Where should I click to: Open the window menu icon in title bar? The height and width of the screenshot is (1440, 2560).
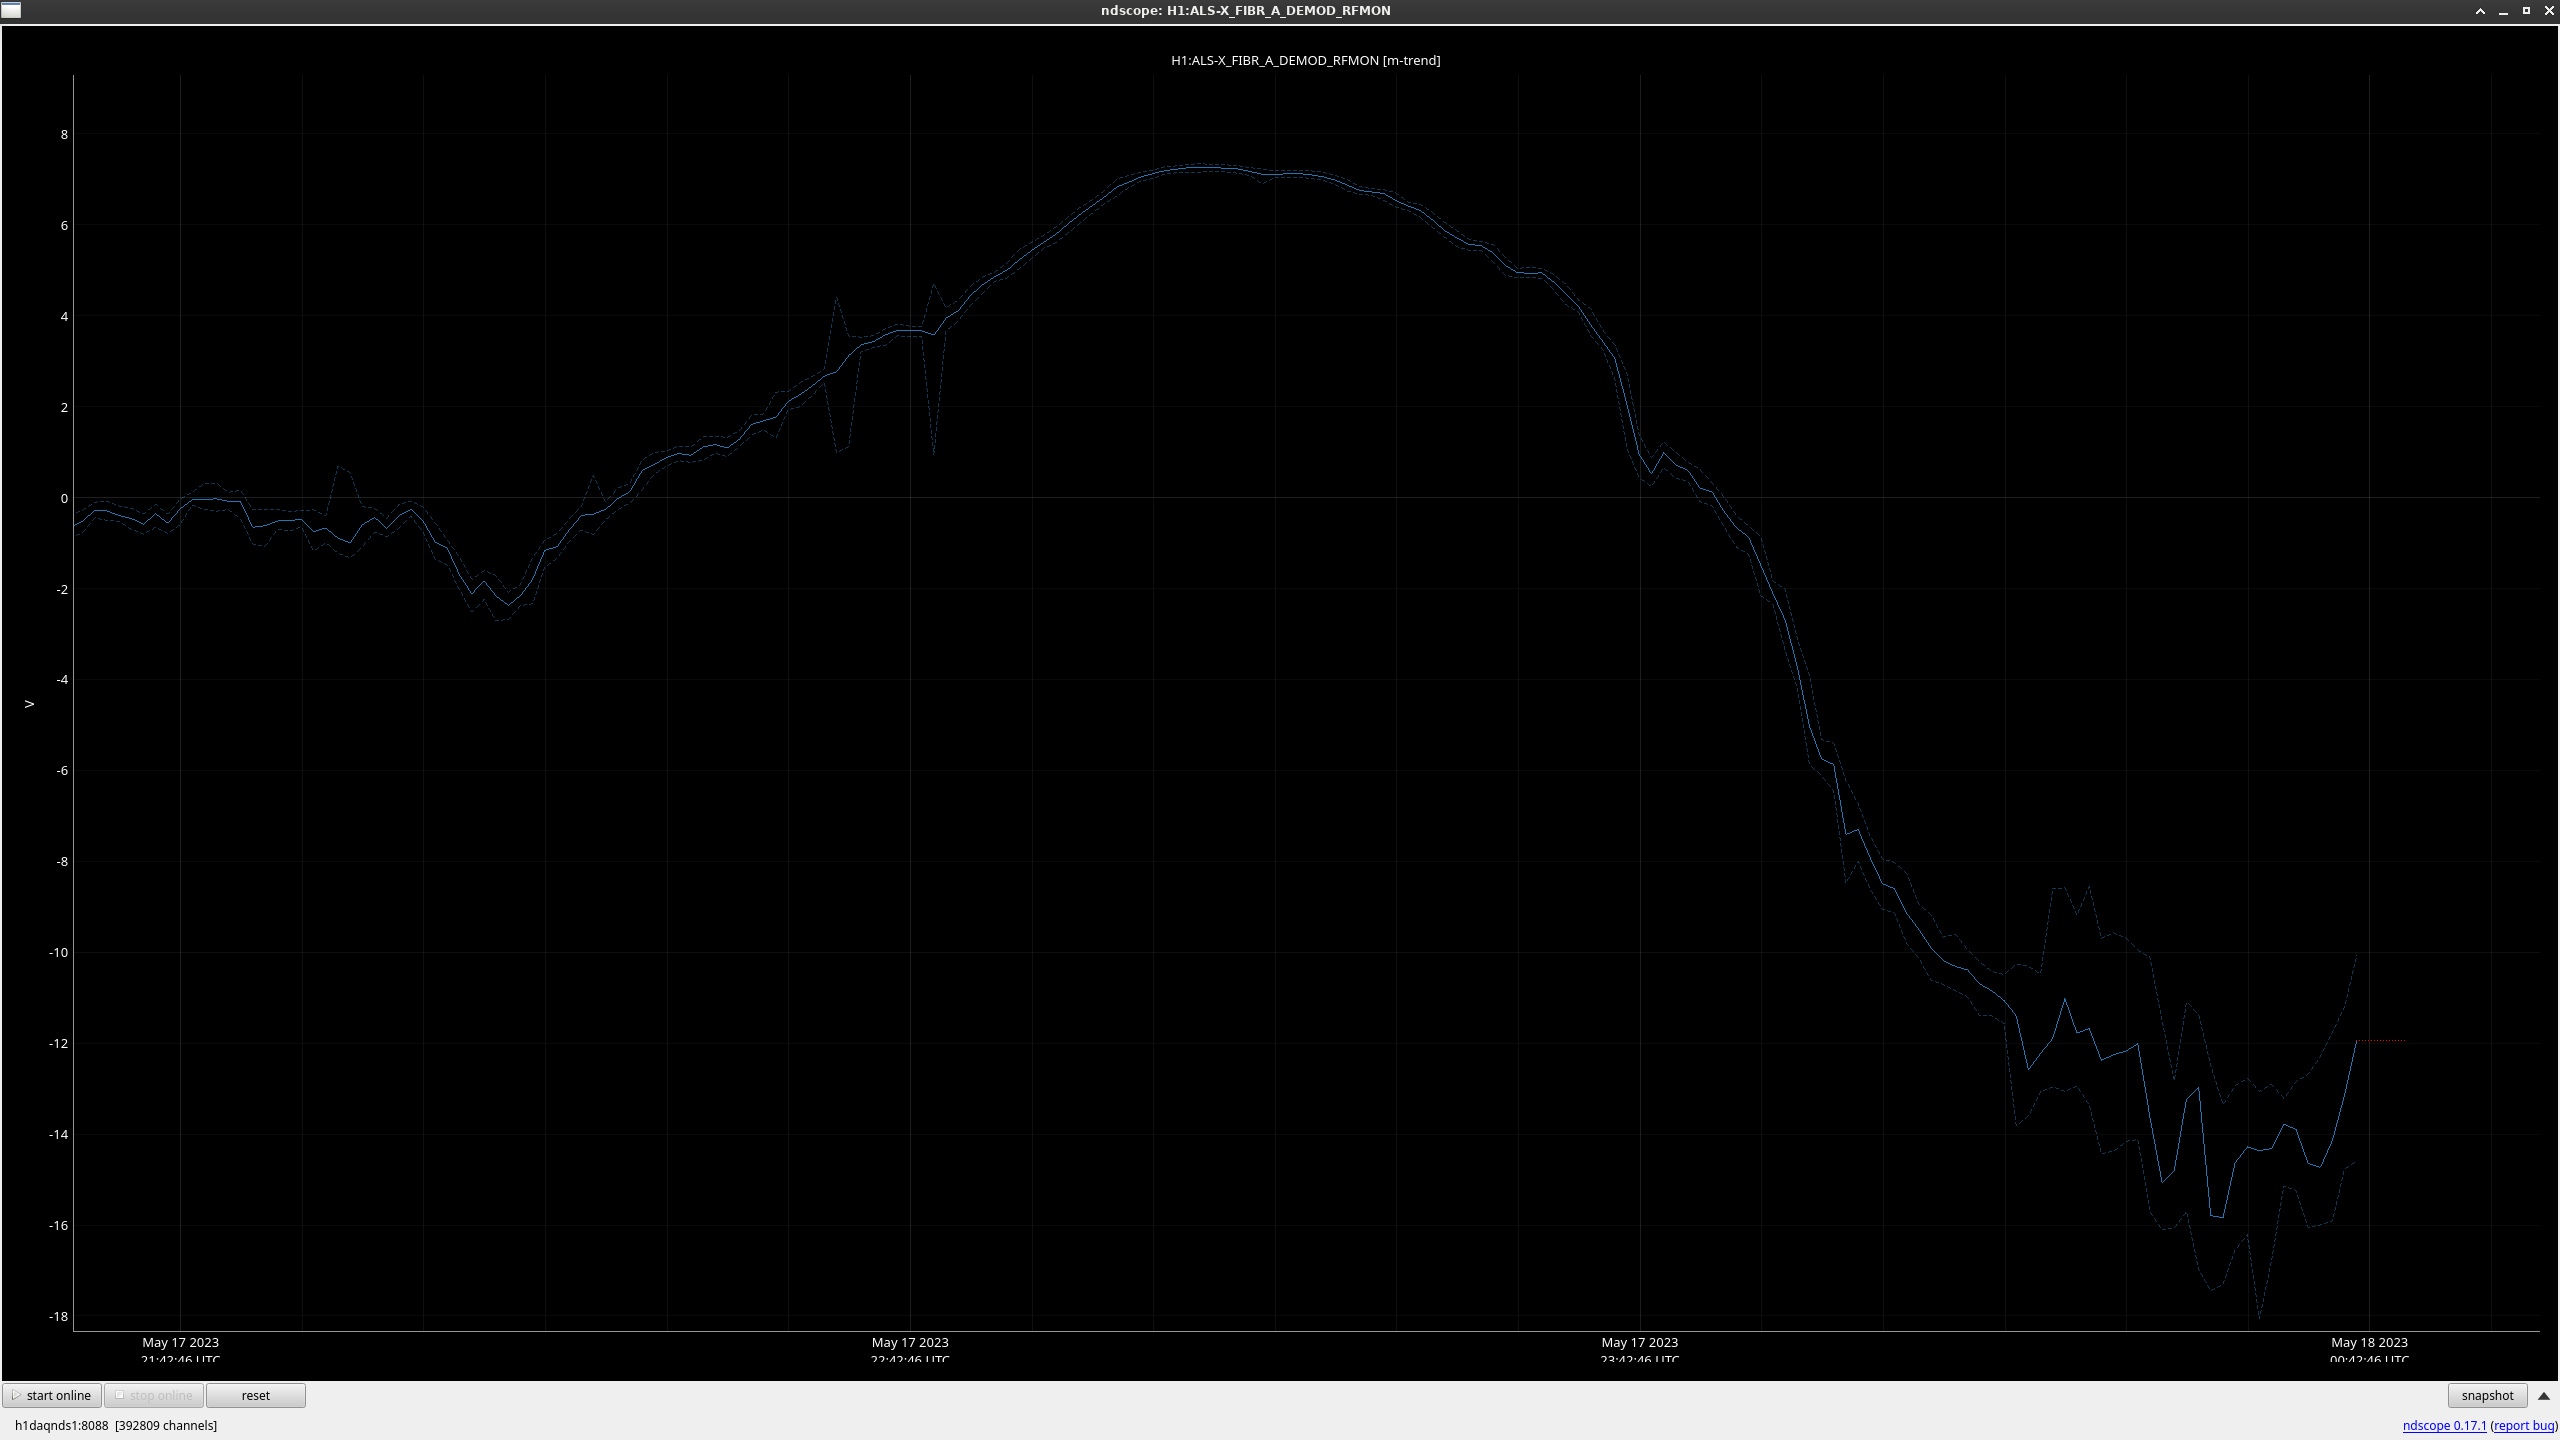tap(11, 10)
